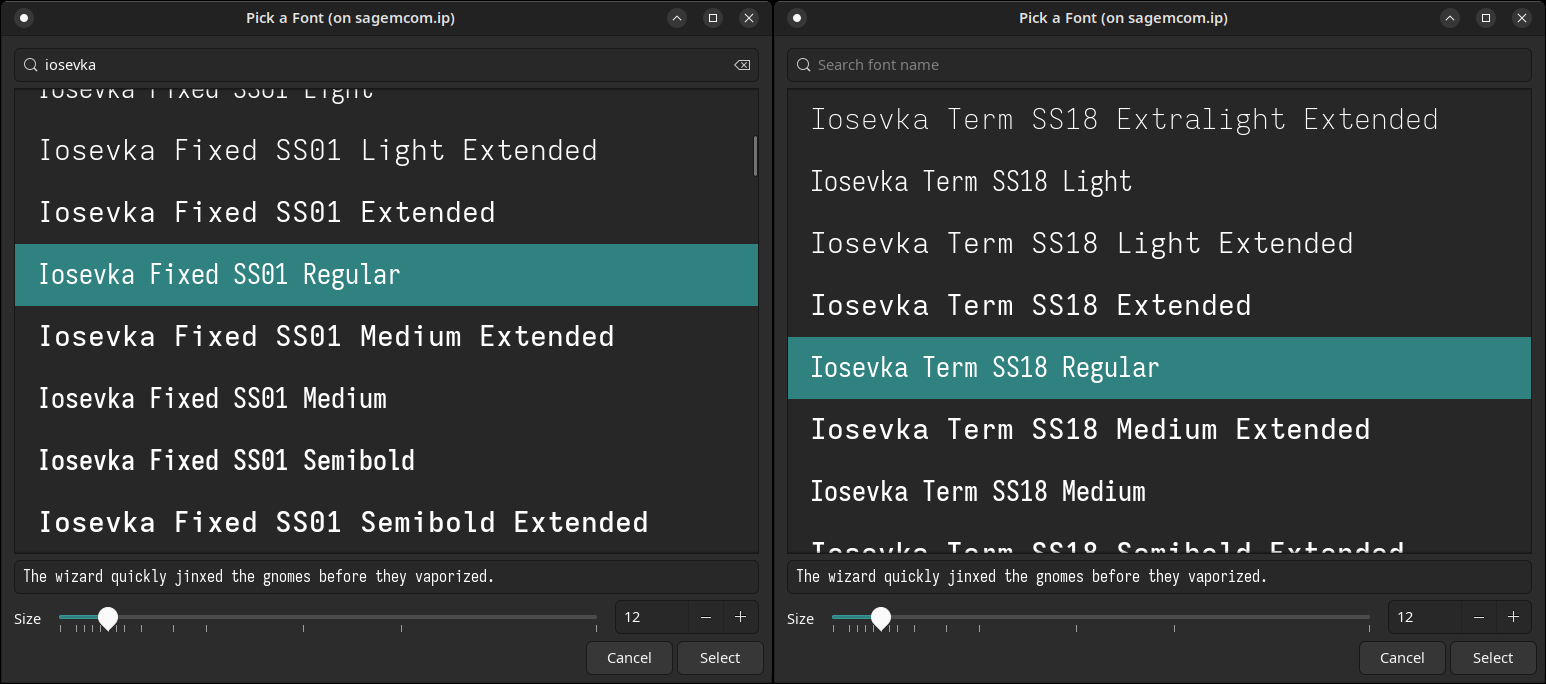Click the search magnifier icon in right dialog

803,65
